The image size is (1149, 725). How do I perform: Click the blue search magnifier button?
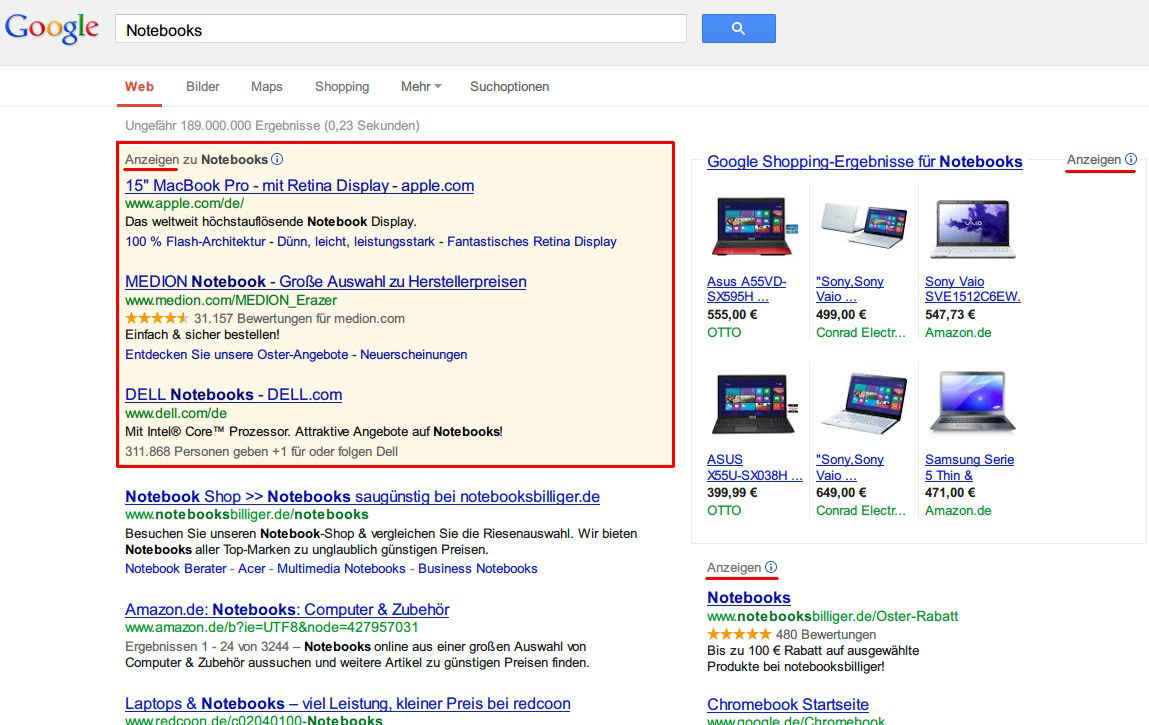[x=739, y=29]
